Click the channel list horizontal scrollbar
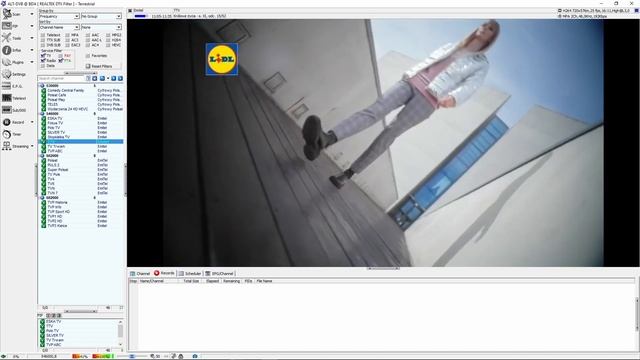This screenshot has height=360, width=640. 81,311
